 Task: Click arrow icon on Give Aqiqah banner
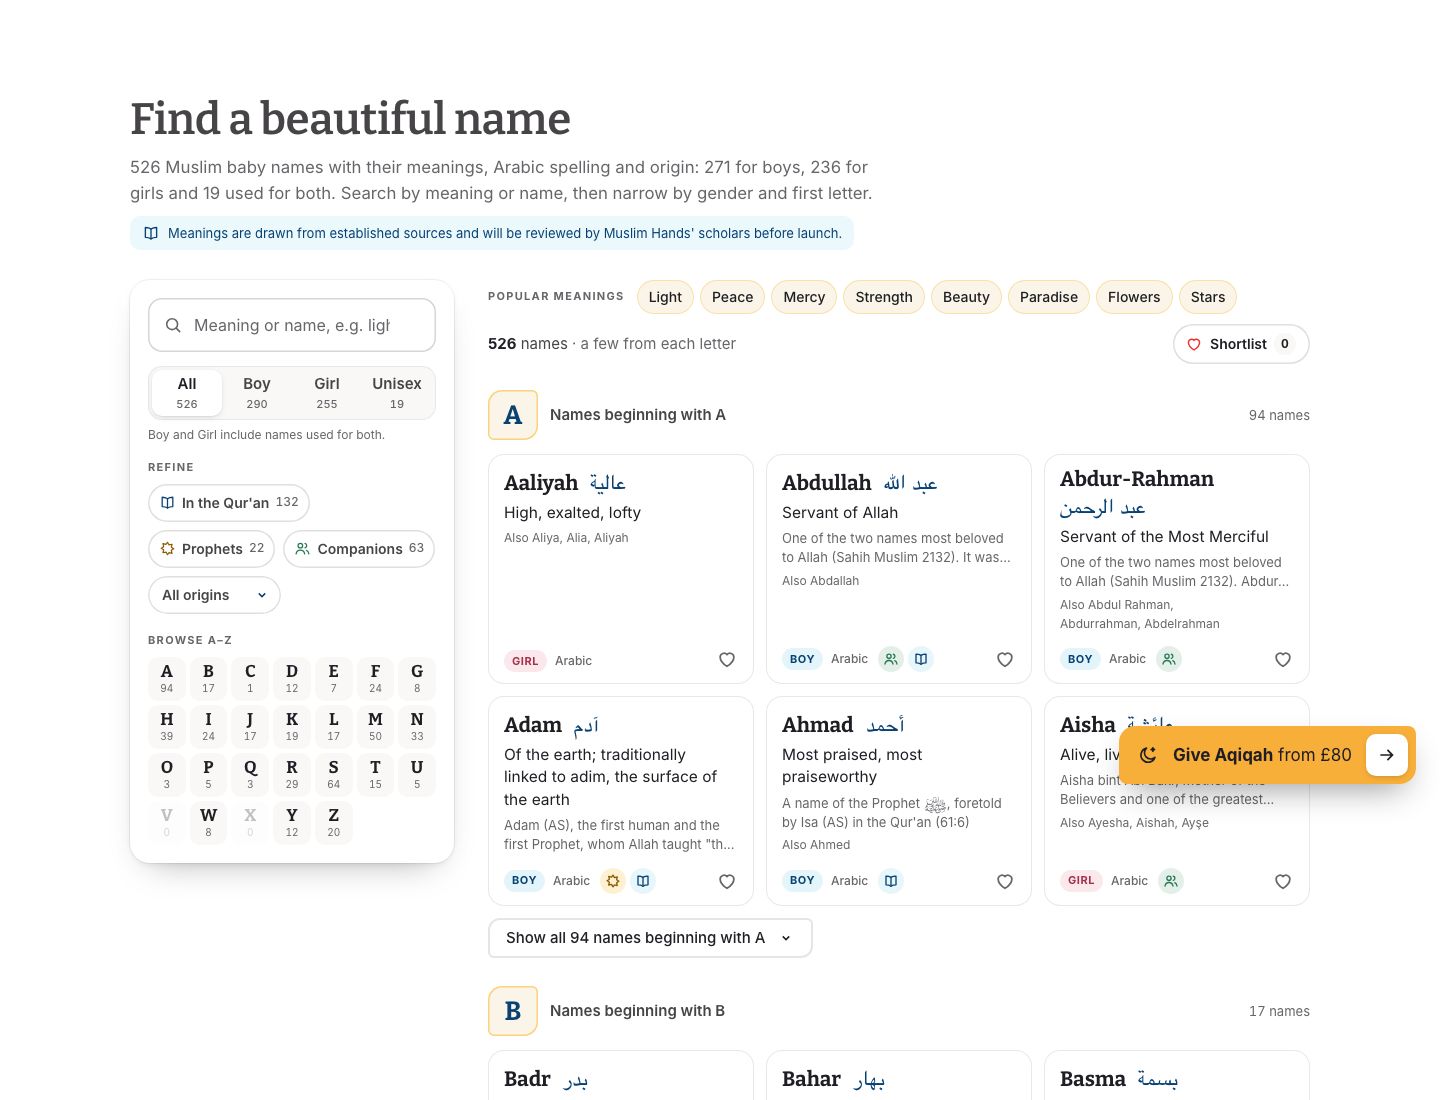(1387, 755)
